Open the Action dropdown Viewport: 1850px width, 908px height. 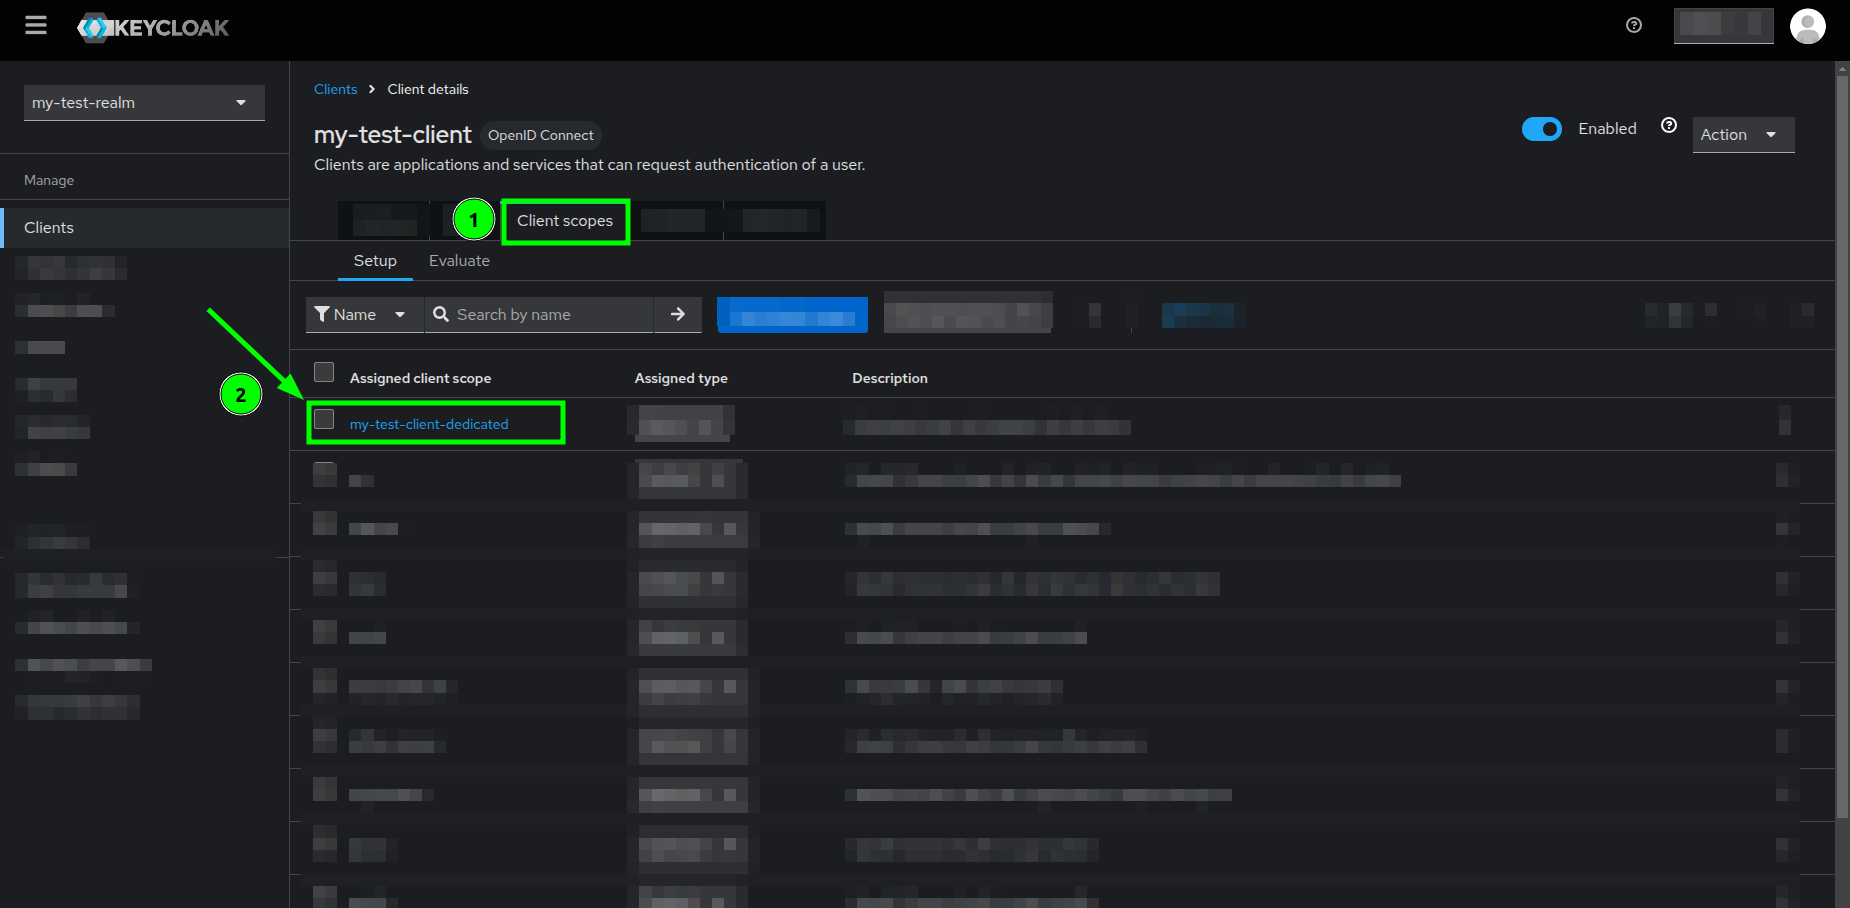(1742, 134)
